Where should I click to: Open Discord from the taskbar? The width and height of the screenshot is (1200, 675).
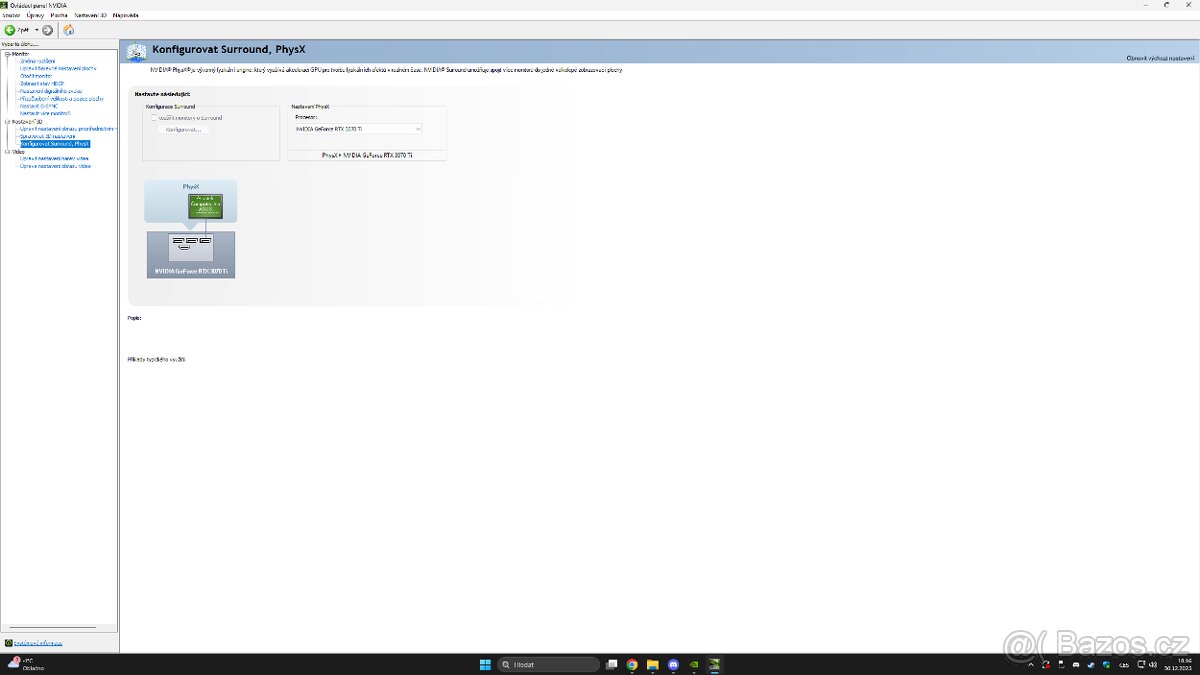pos(673,664)
